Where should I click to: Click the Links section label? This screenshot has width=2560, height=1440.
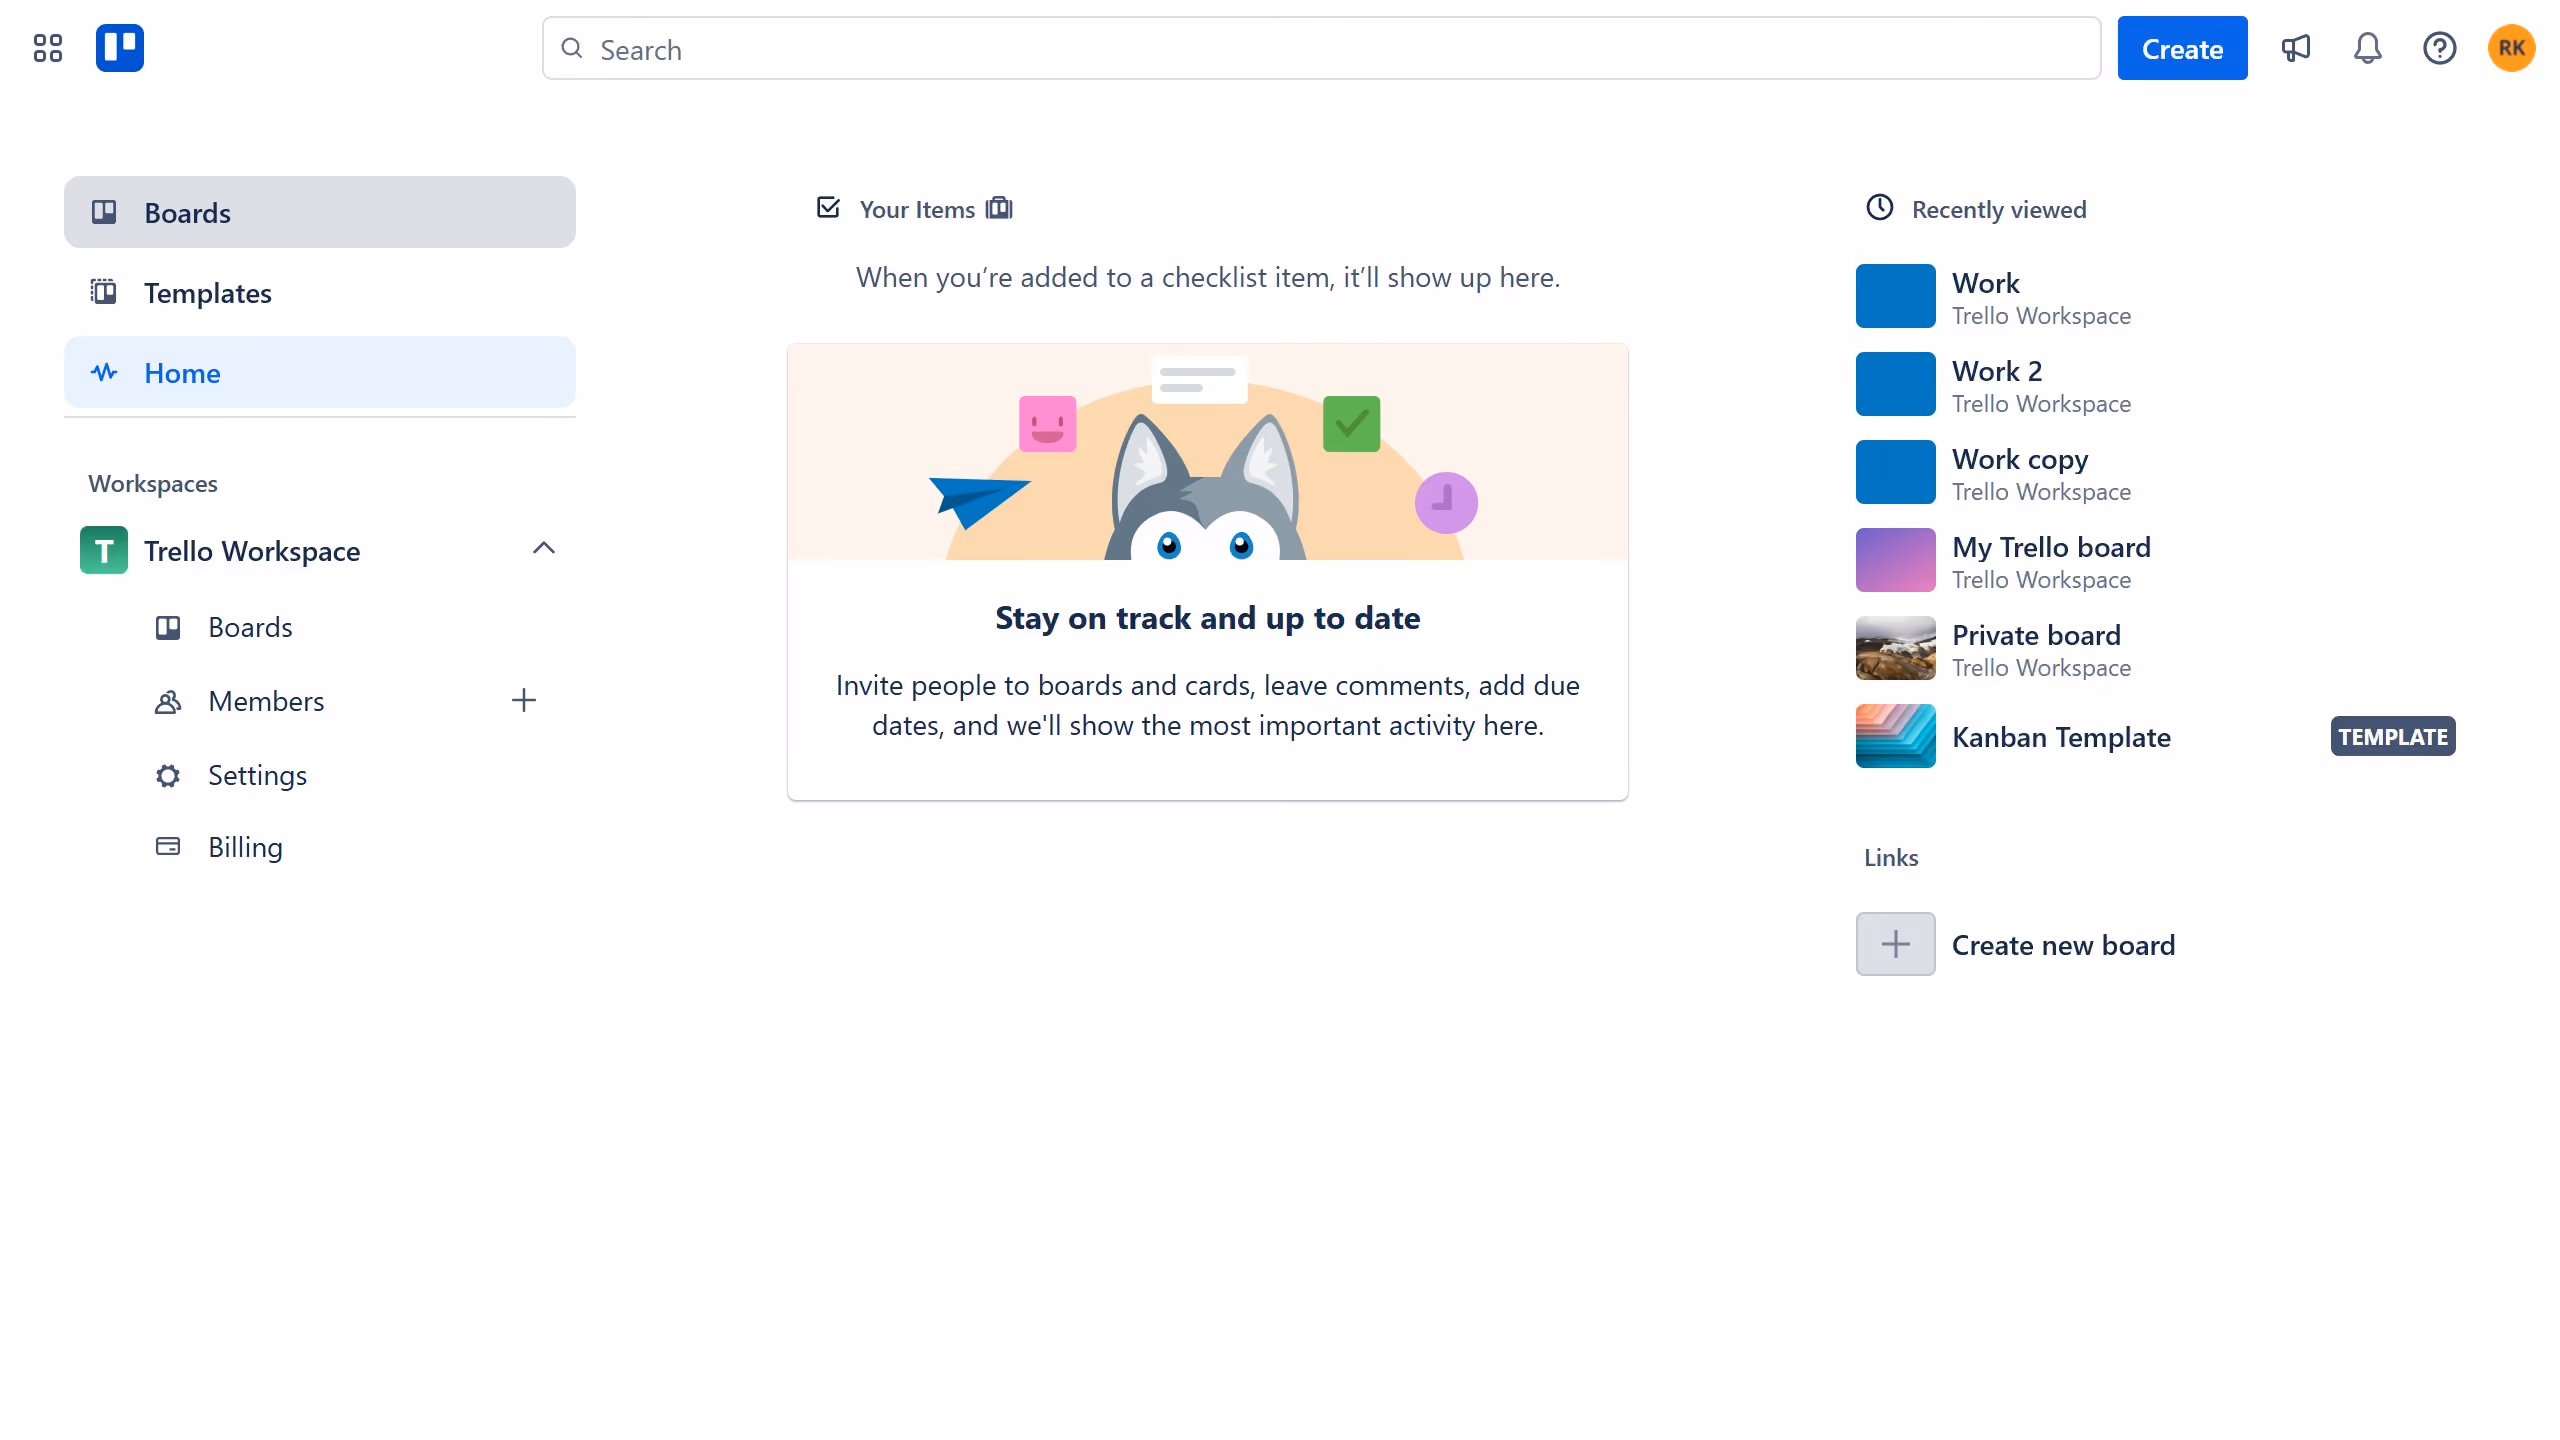point(1891,857)
